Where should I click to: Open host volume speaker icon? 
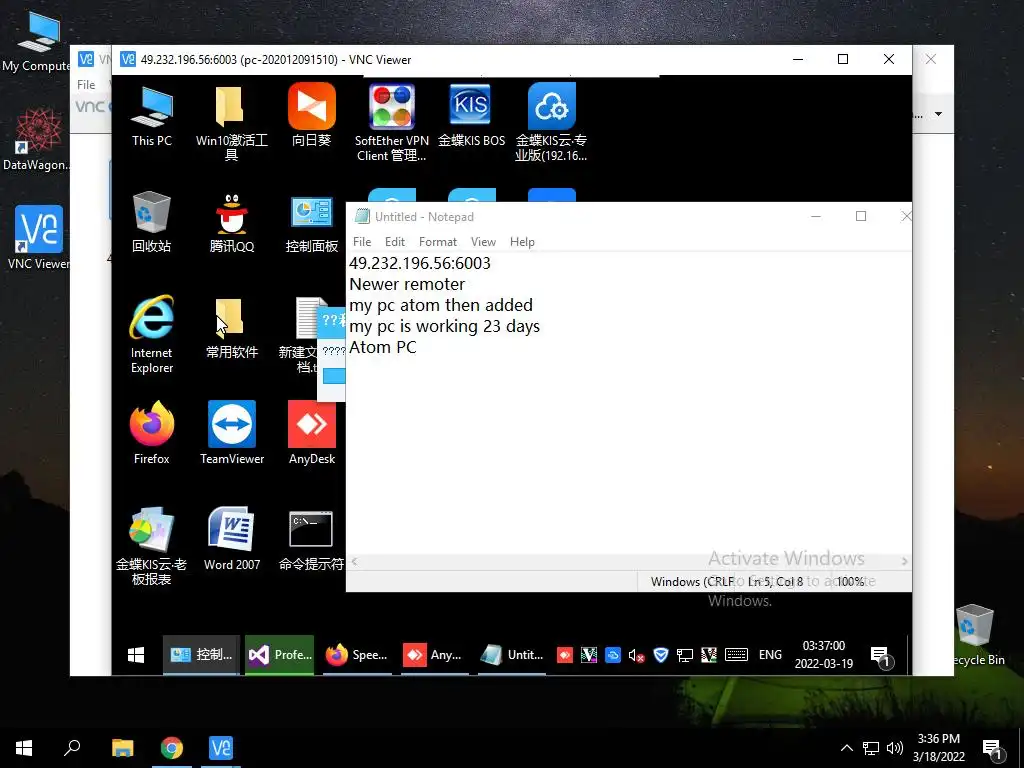coord(895,748)
